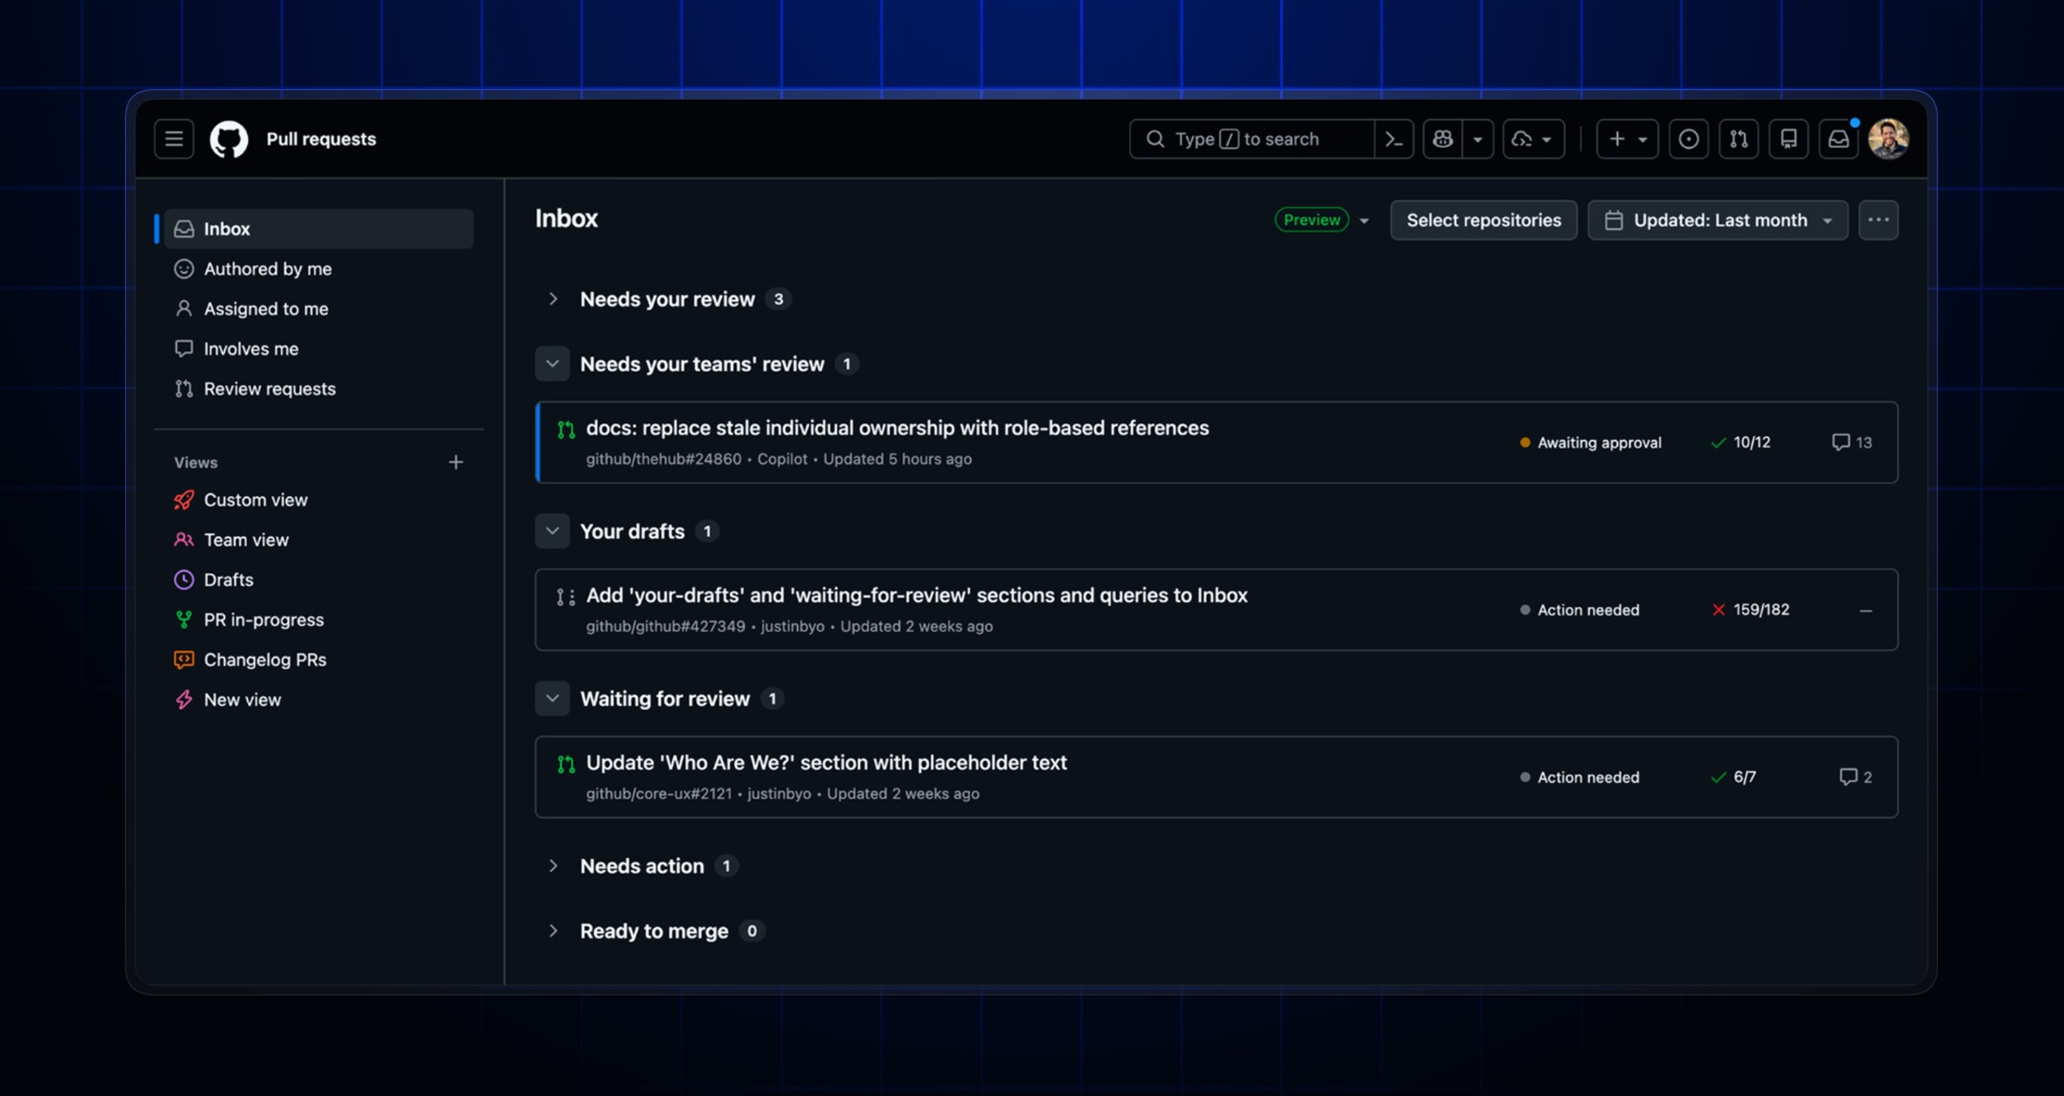The width and height of the screenshot is (2064, 1096).
Task: Launch the command palette terminal icon
Action: pos(1394,139)
